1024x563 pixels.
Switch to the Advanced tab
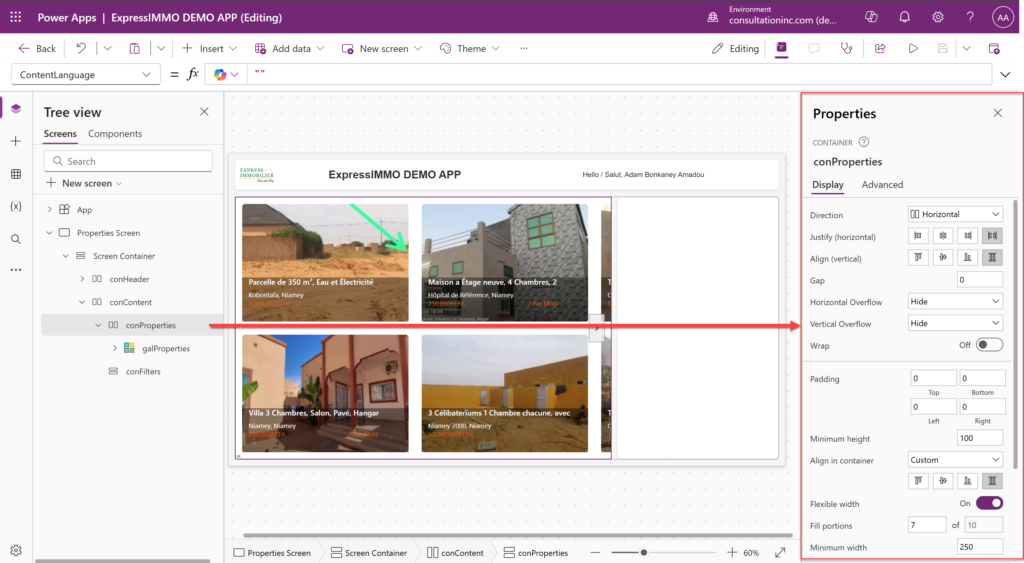[x=882, y=185]
